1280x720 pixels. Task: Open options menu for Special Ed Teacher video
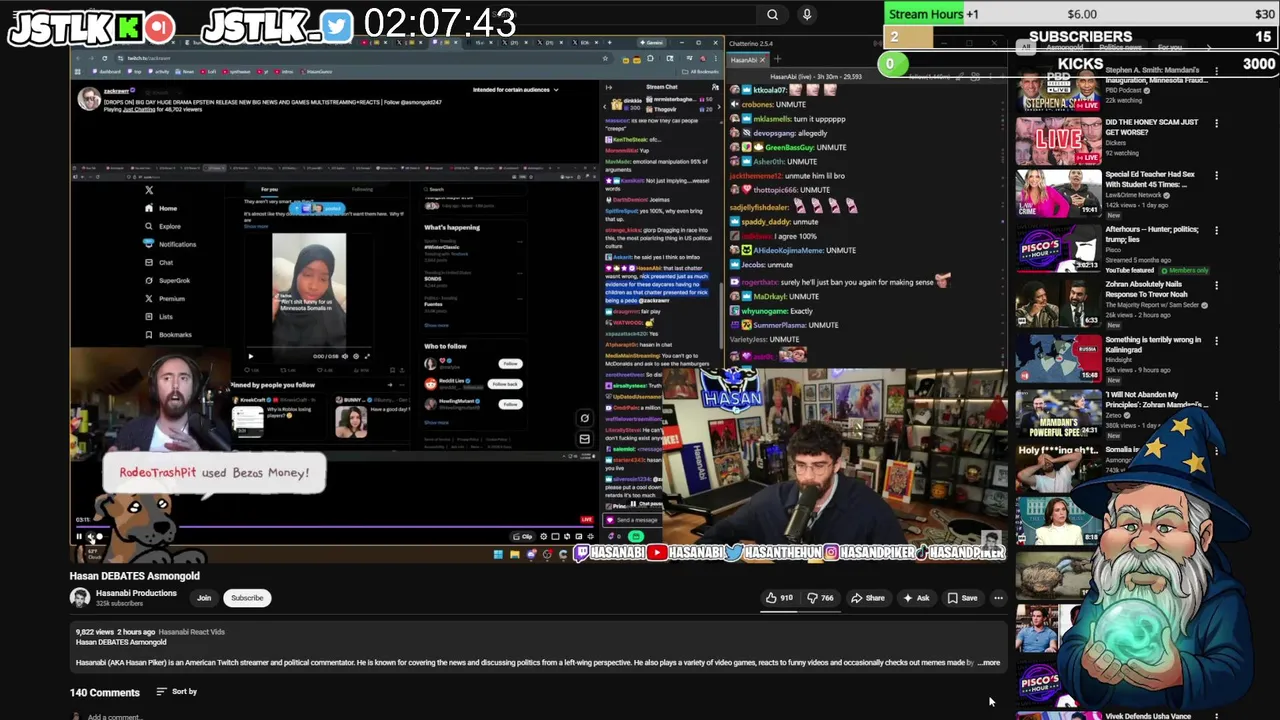point(1216,175)
